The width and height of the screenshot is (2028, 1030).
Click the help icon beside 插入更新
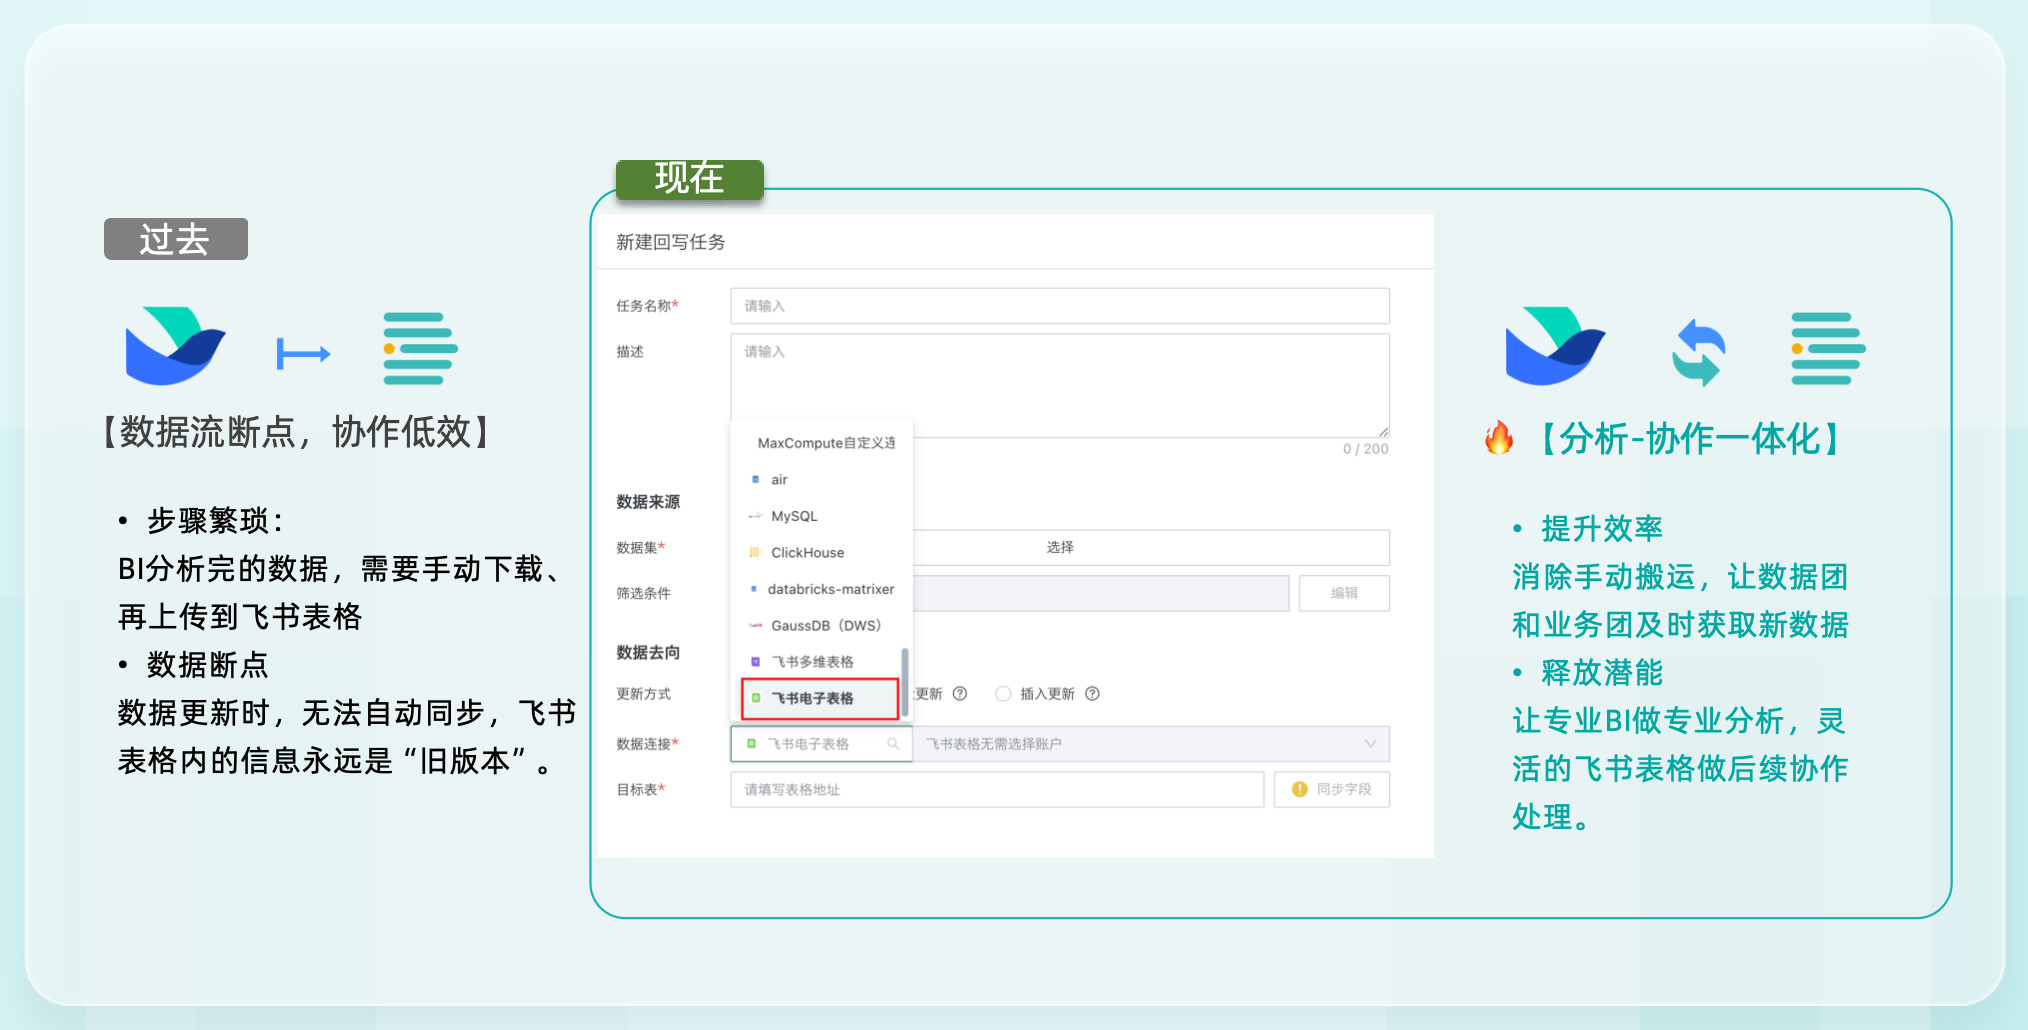(x=1092, y=694)
